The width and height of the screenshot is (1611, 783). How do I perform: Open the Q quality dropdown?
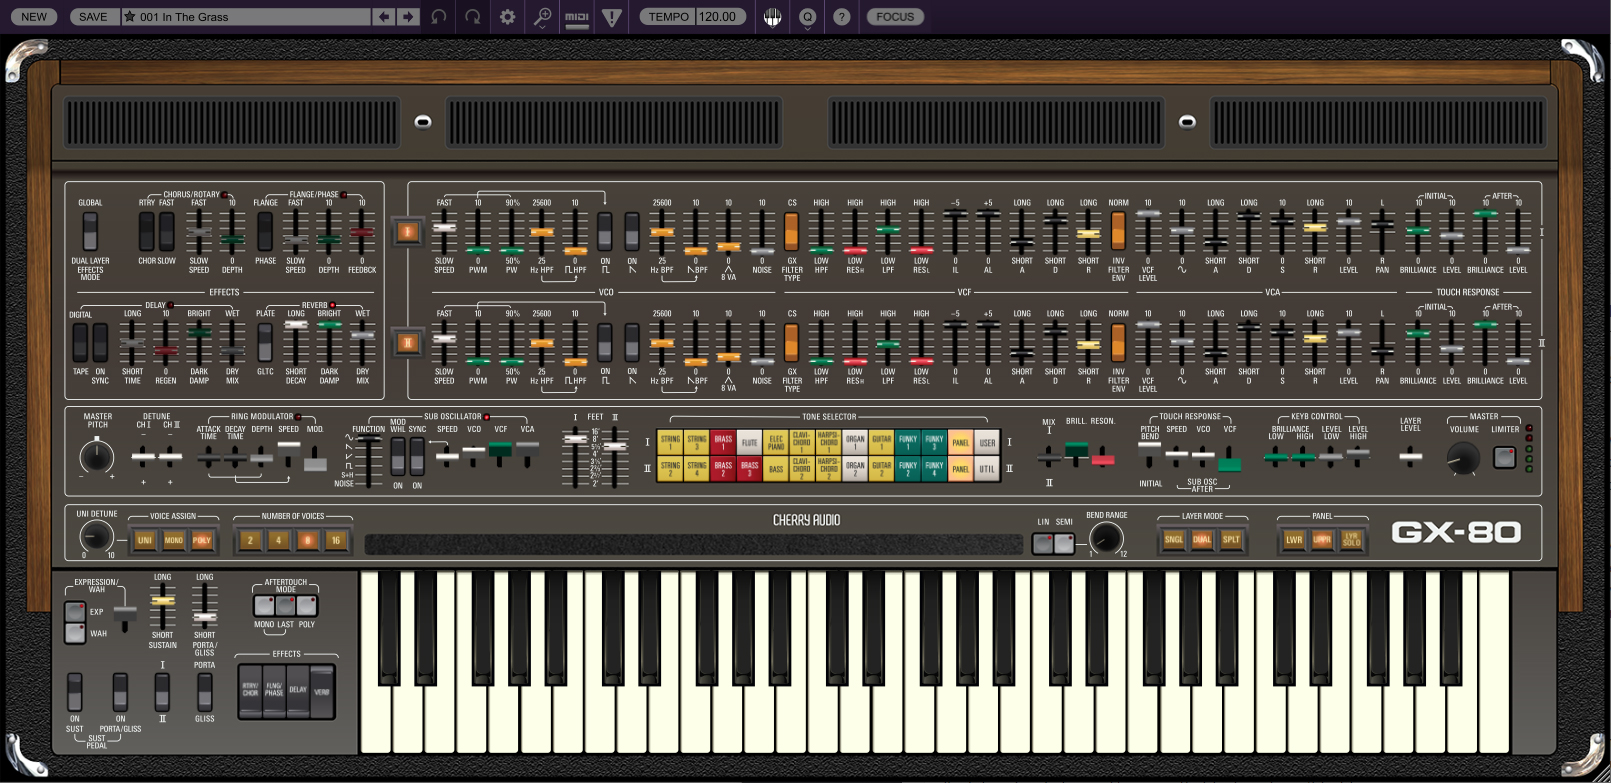pos(807,17)
